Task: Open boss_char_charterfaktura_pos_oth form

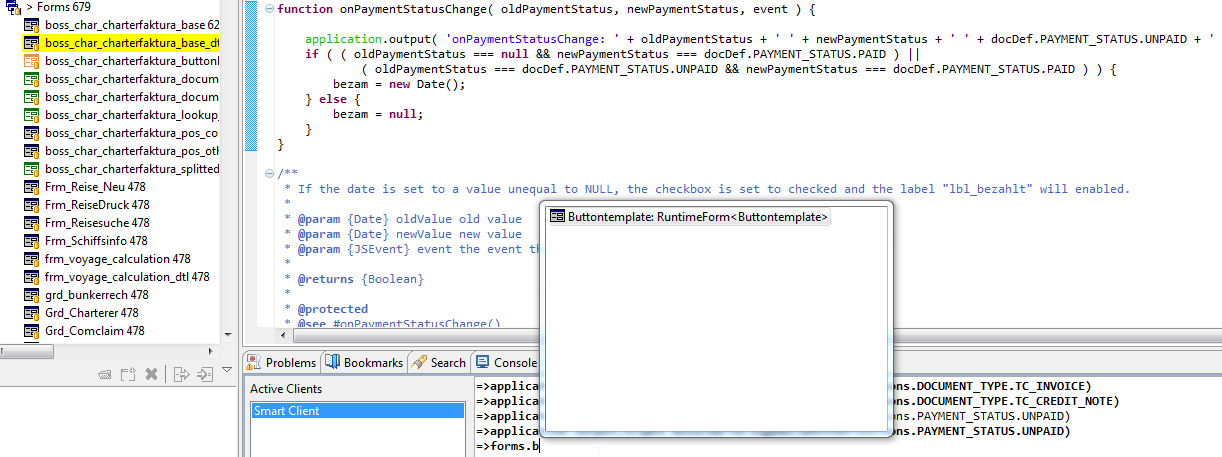Action: (132, 151)
